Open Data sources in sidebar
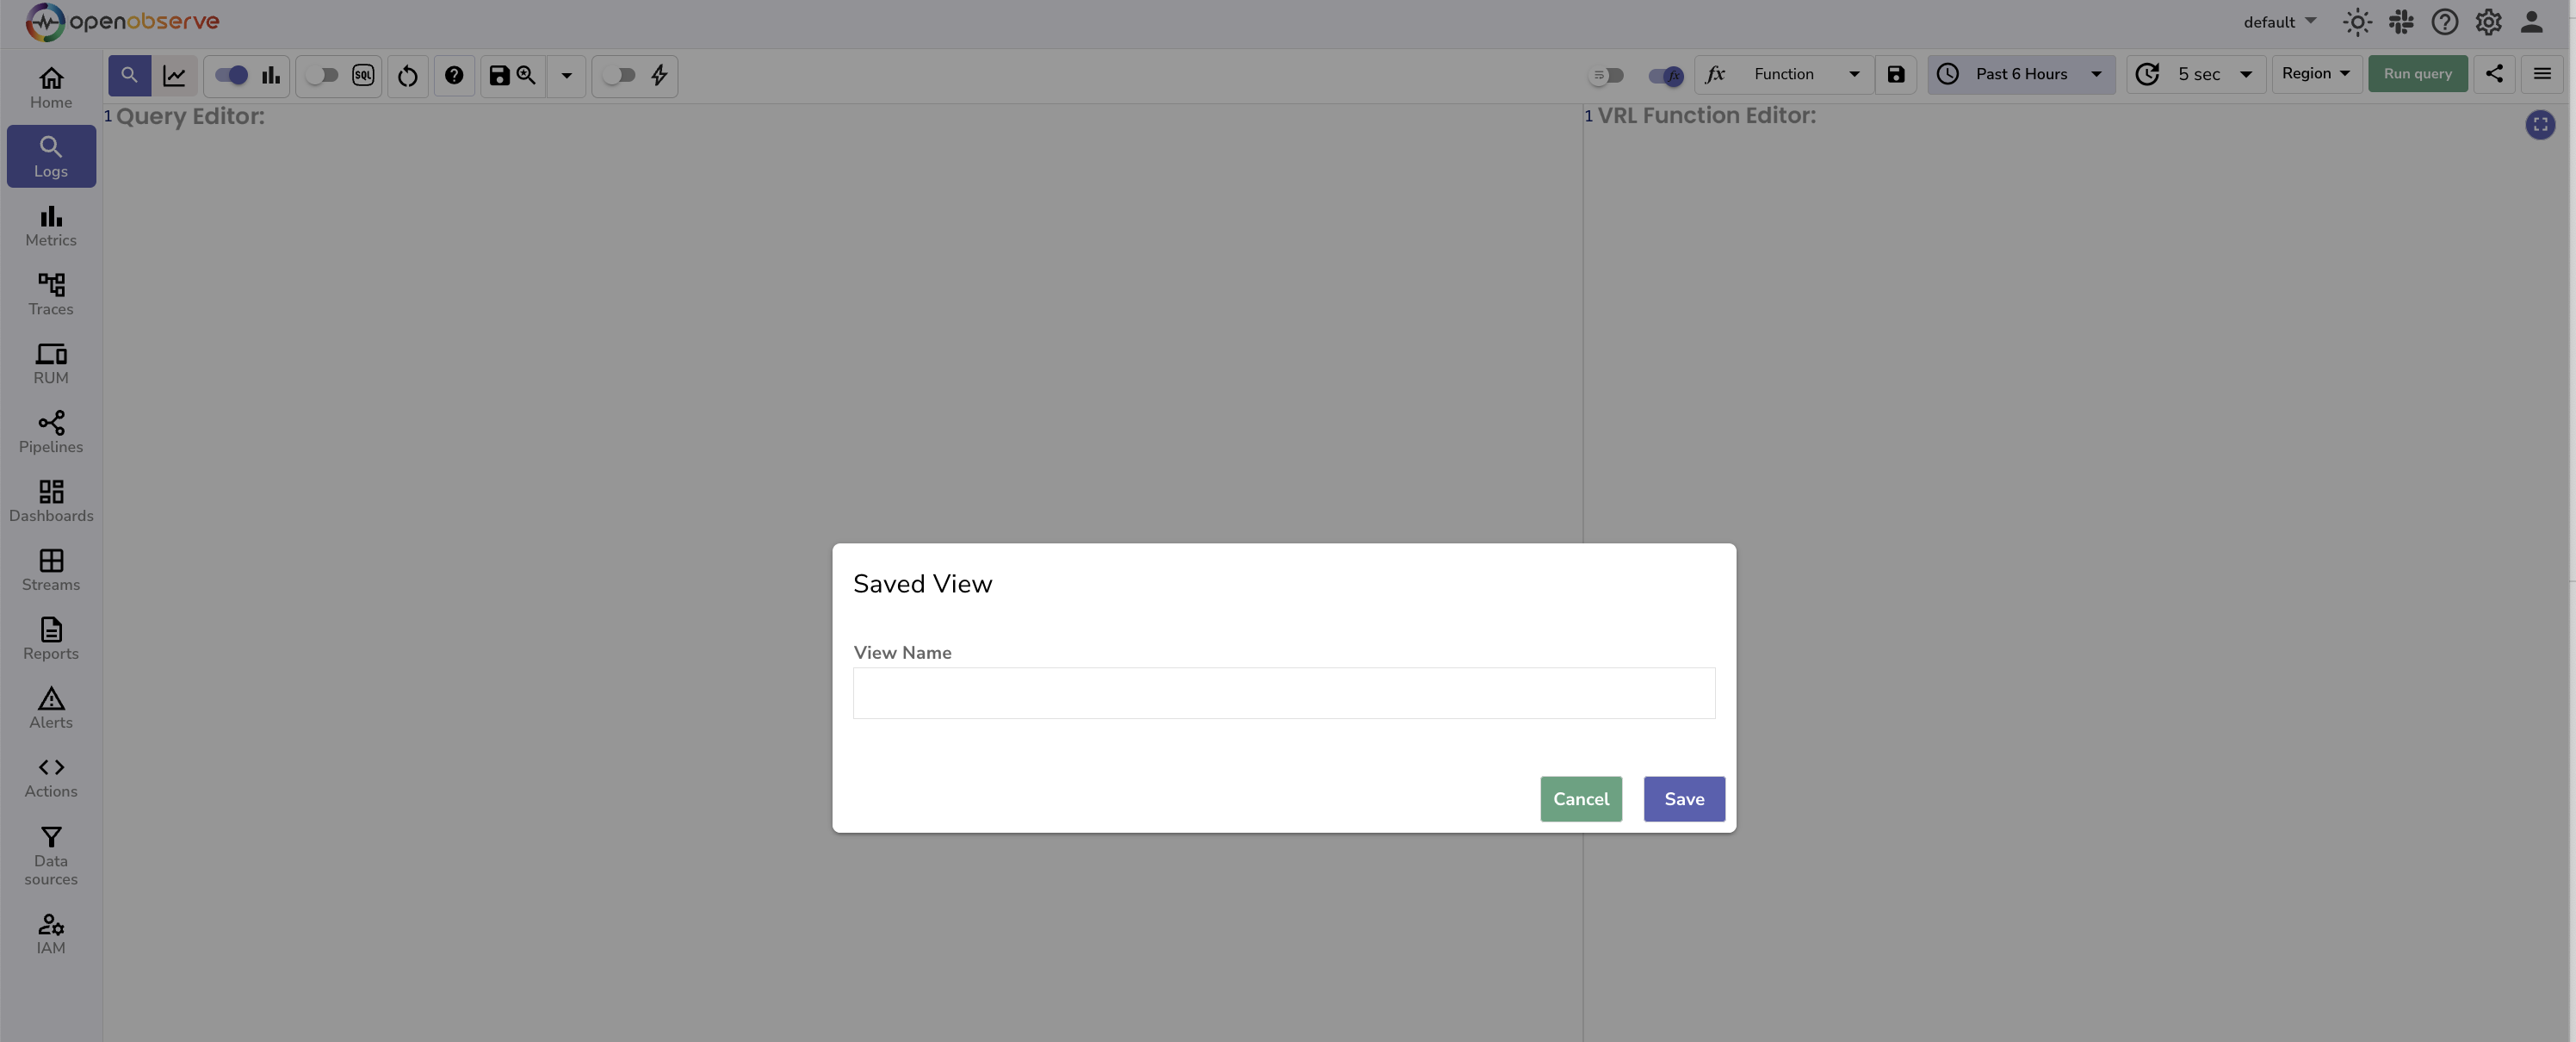The height and width of the screenshot is (1042, 2576). tap(51, 855)
